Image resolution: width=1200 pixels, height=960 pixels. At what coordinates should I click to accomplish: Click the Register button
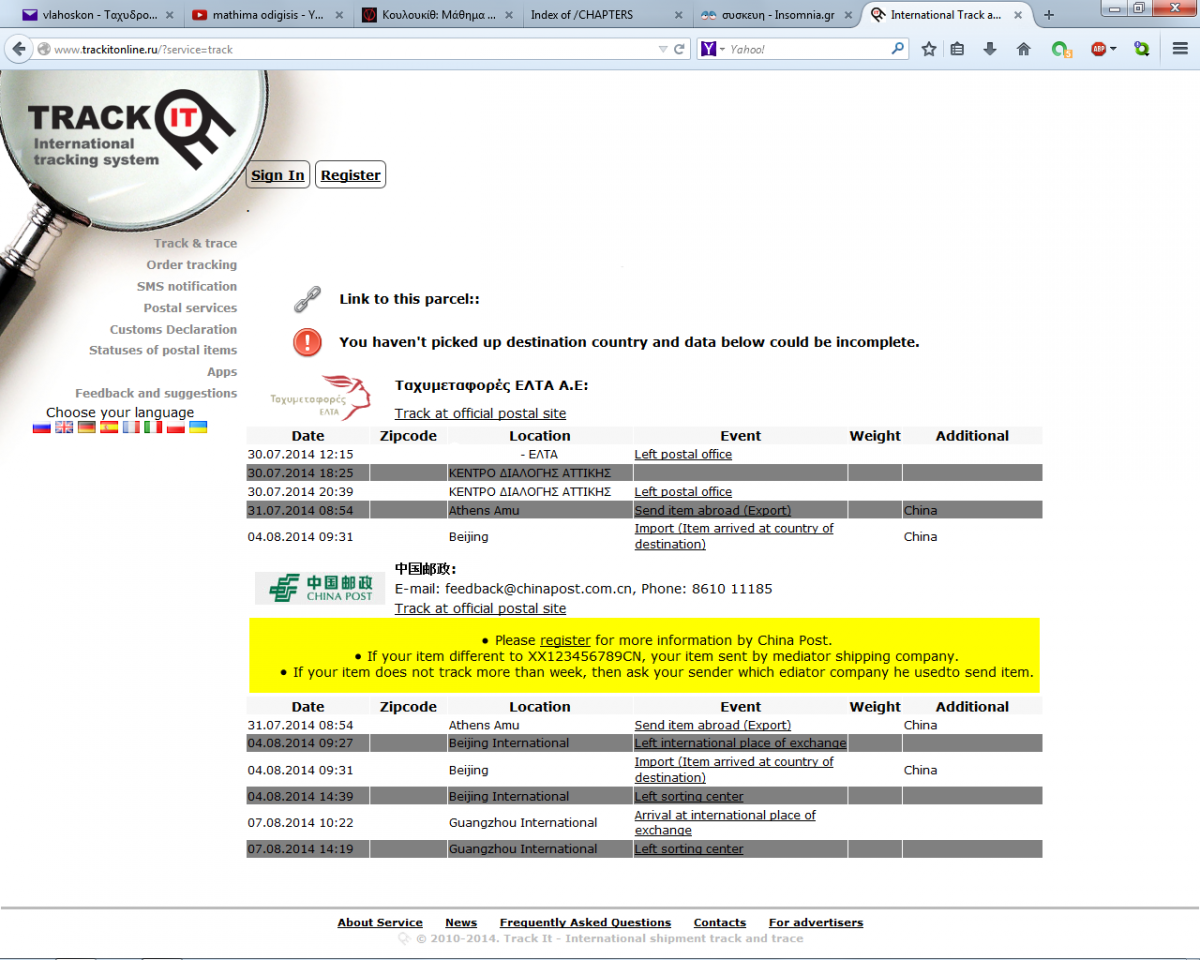(351, 175)
